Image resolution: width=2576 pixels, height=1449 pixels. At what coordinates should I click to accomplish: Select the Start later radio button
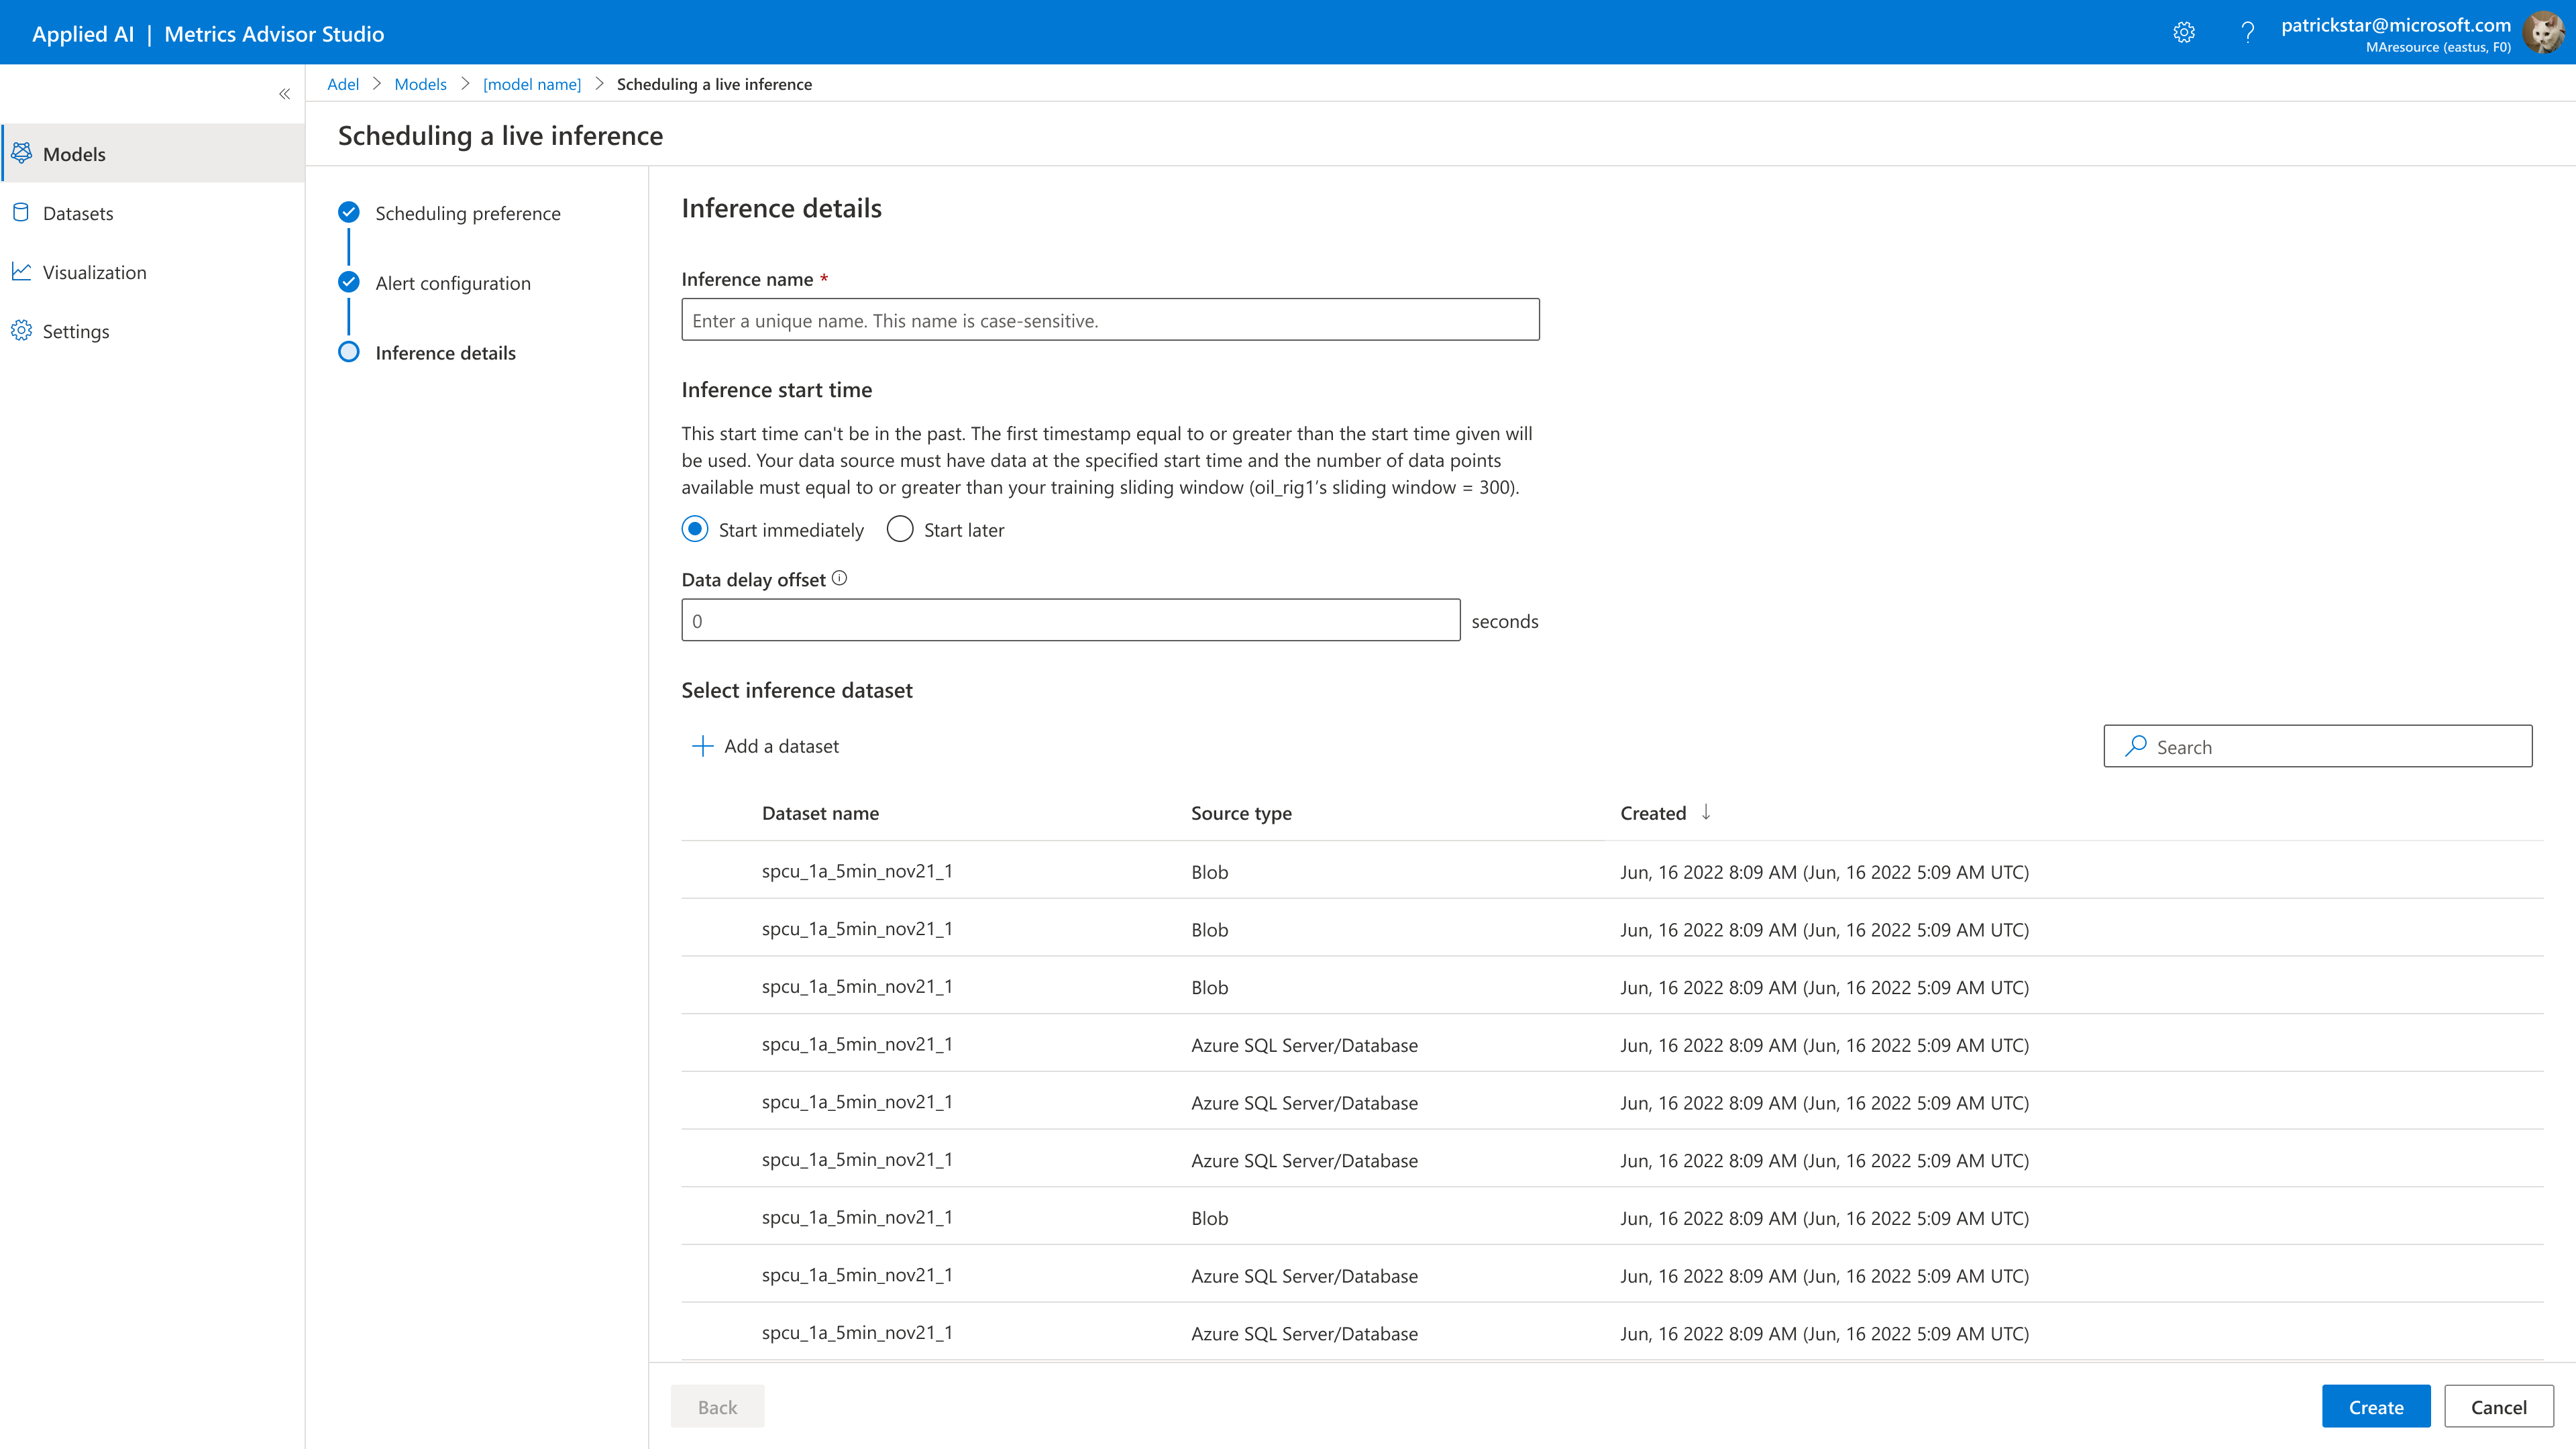click(x=900, y=529)
